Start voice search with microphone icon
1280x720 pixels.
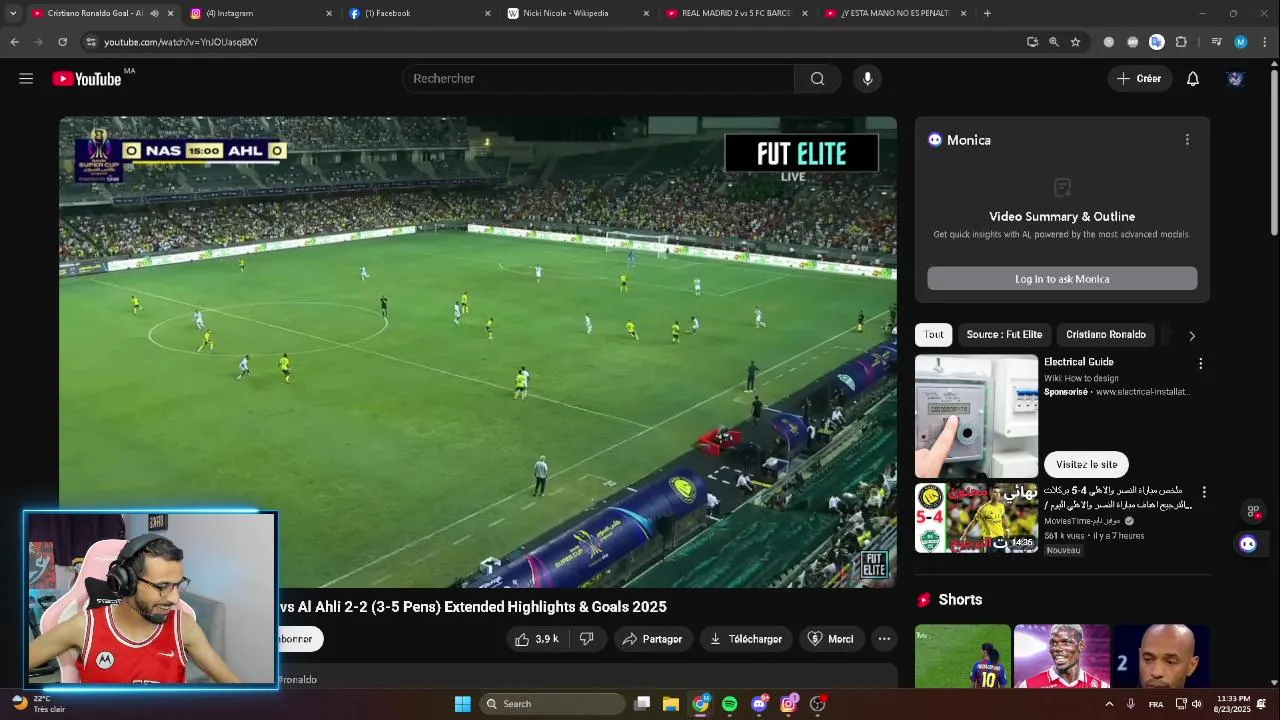(867, 78)
